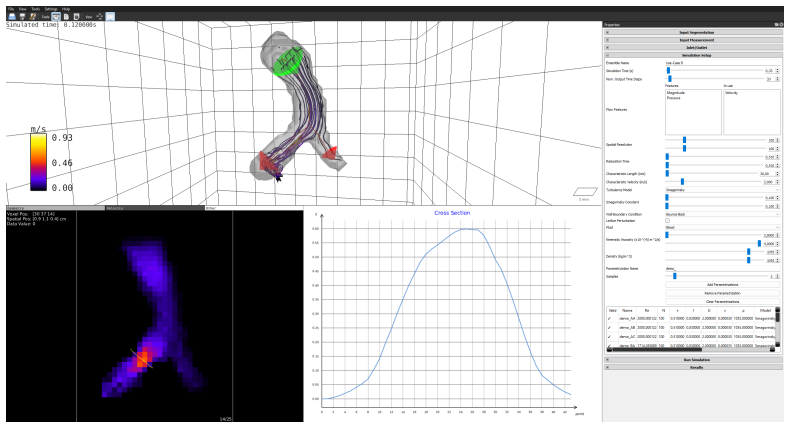Screen dimensions: 790x428
Task: Click the blank page toolbar icon
Action: 66,17
